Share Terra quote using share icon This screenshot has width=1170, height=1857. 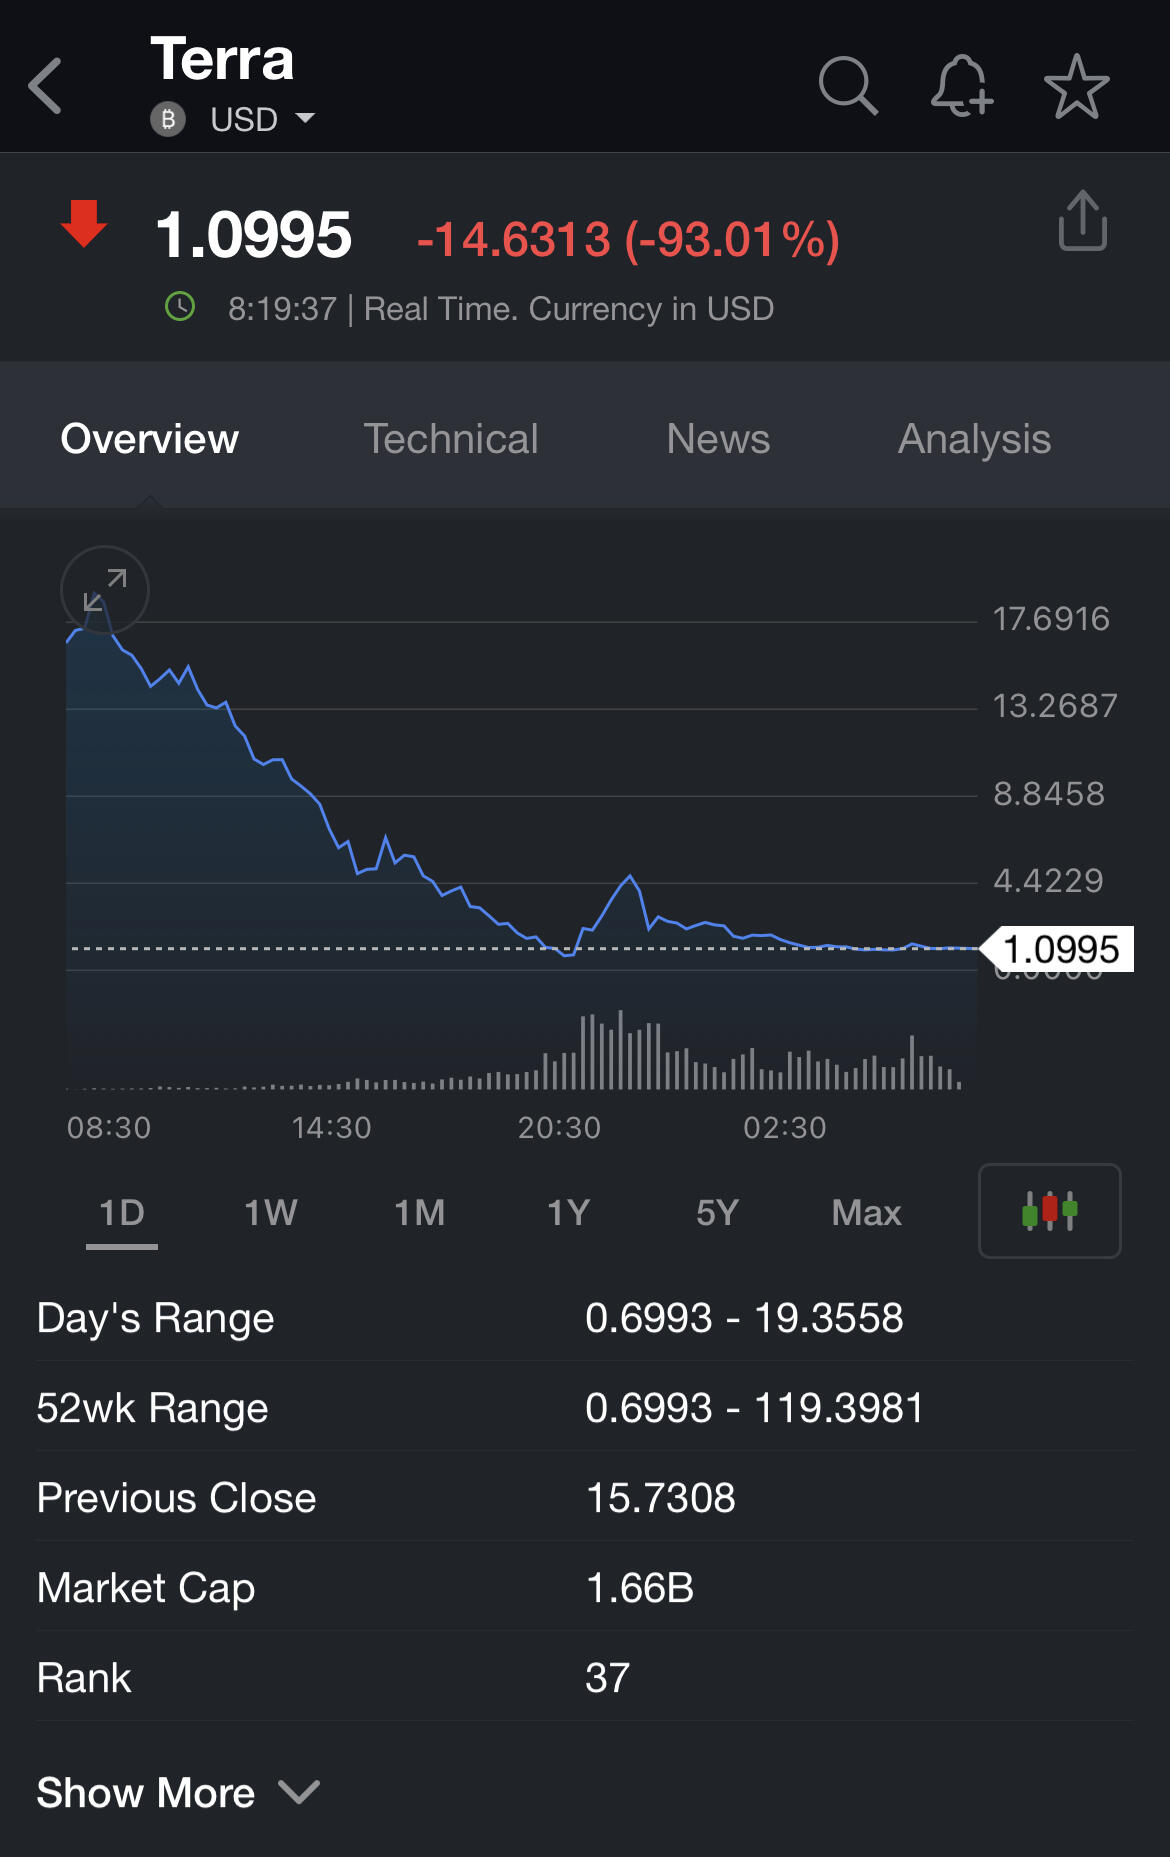[x=1082, y=221]
